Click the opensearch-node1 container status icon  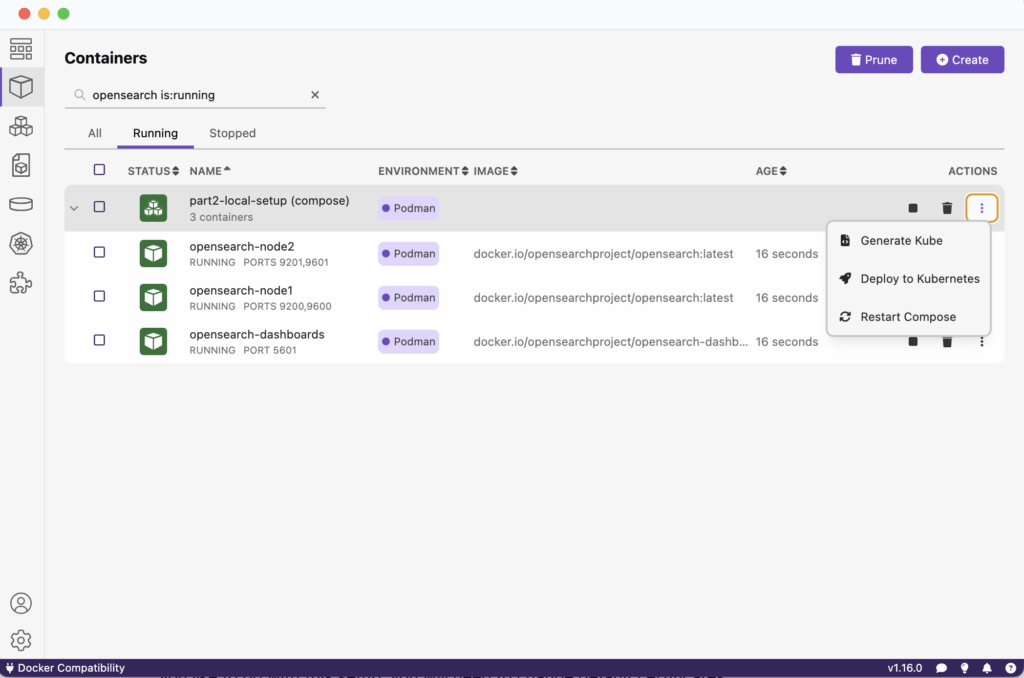[153, 297]
